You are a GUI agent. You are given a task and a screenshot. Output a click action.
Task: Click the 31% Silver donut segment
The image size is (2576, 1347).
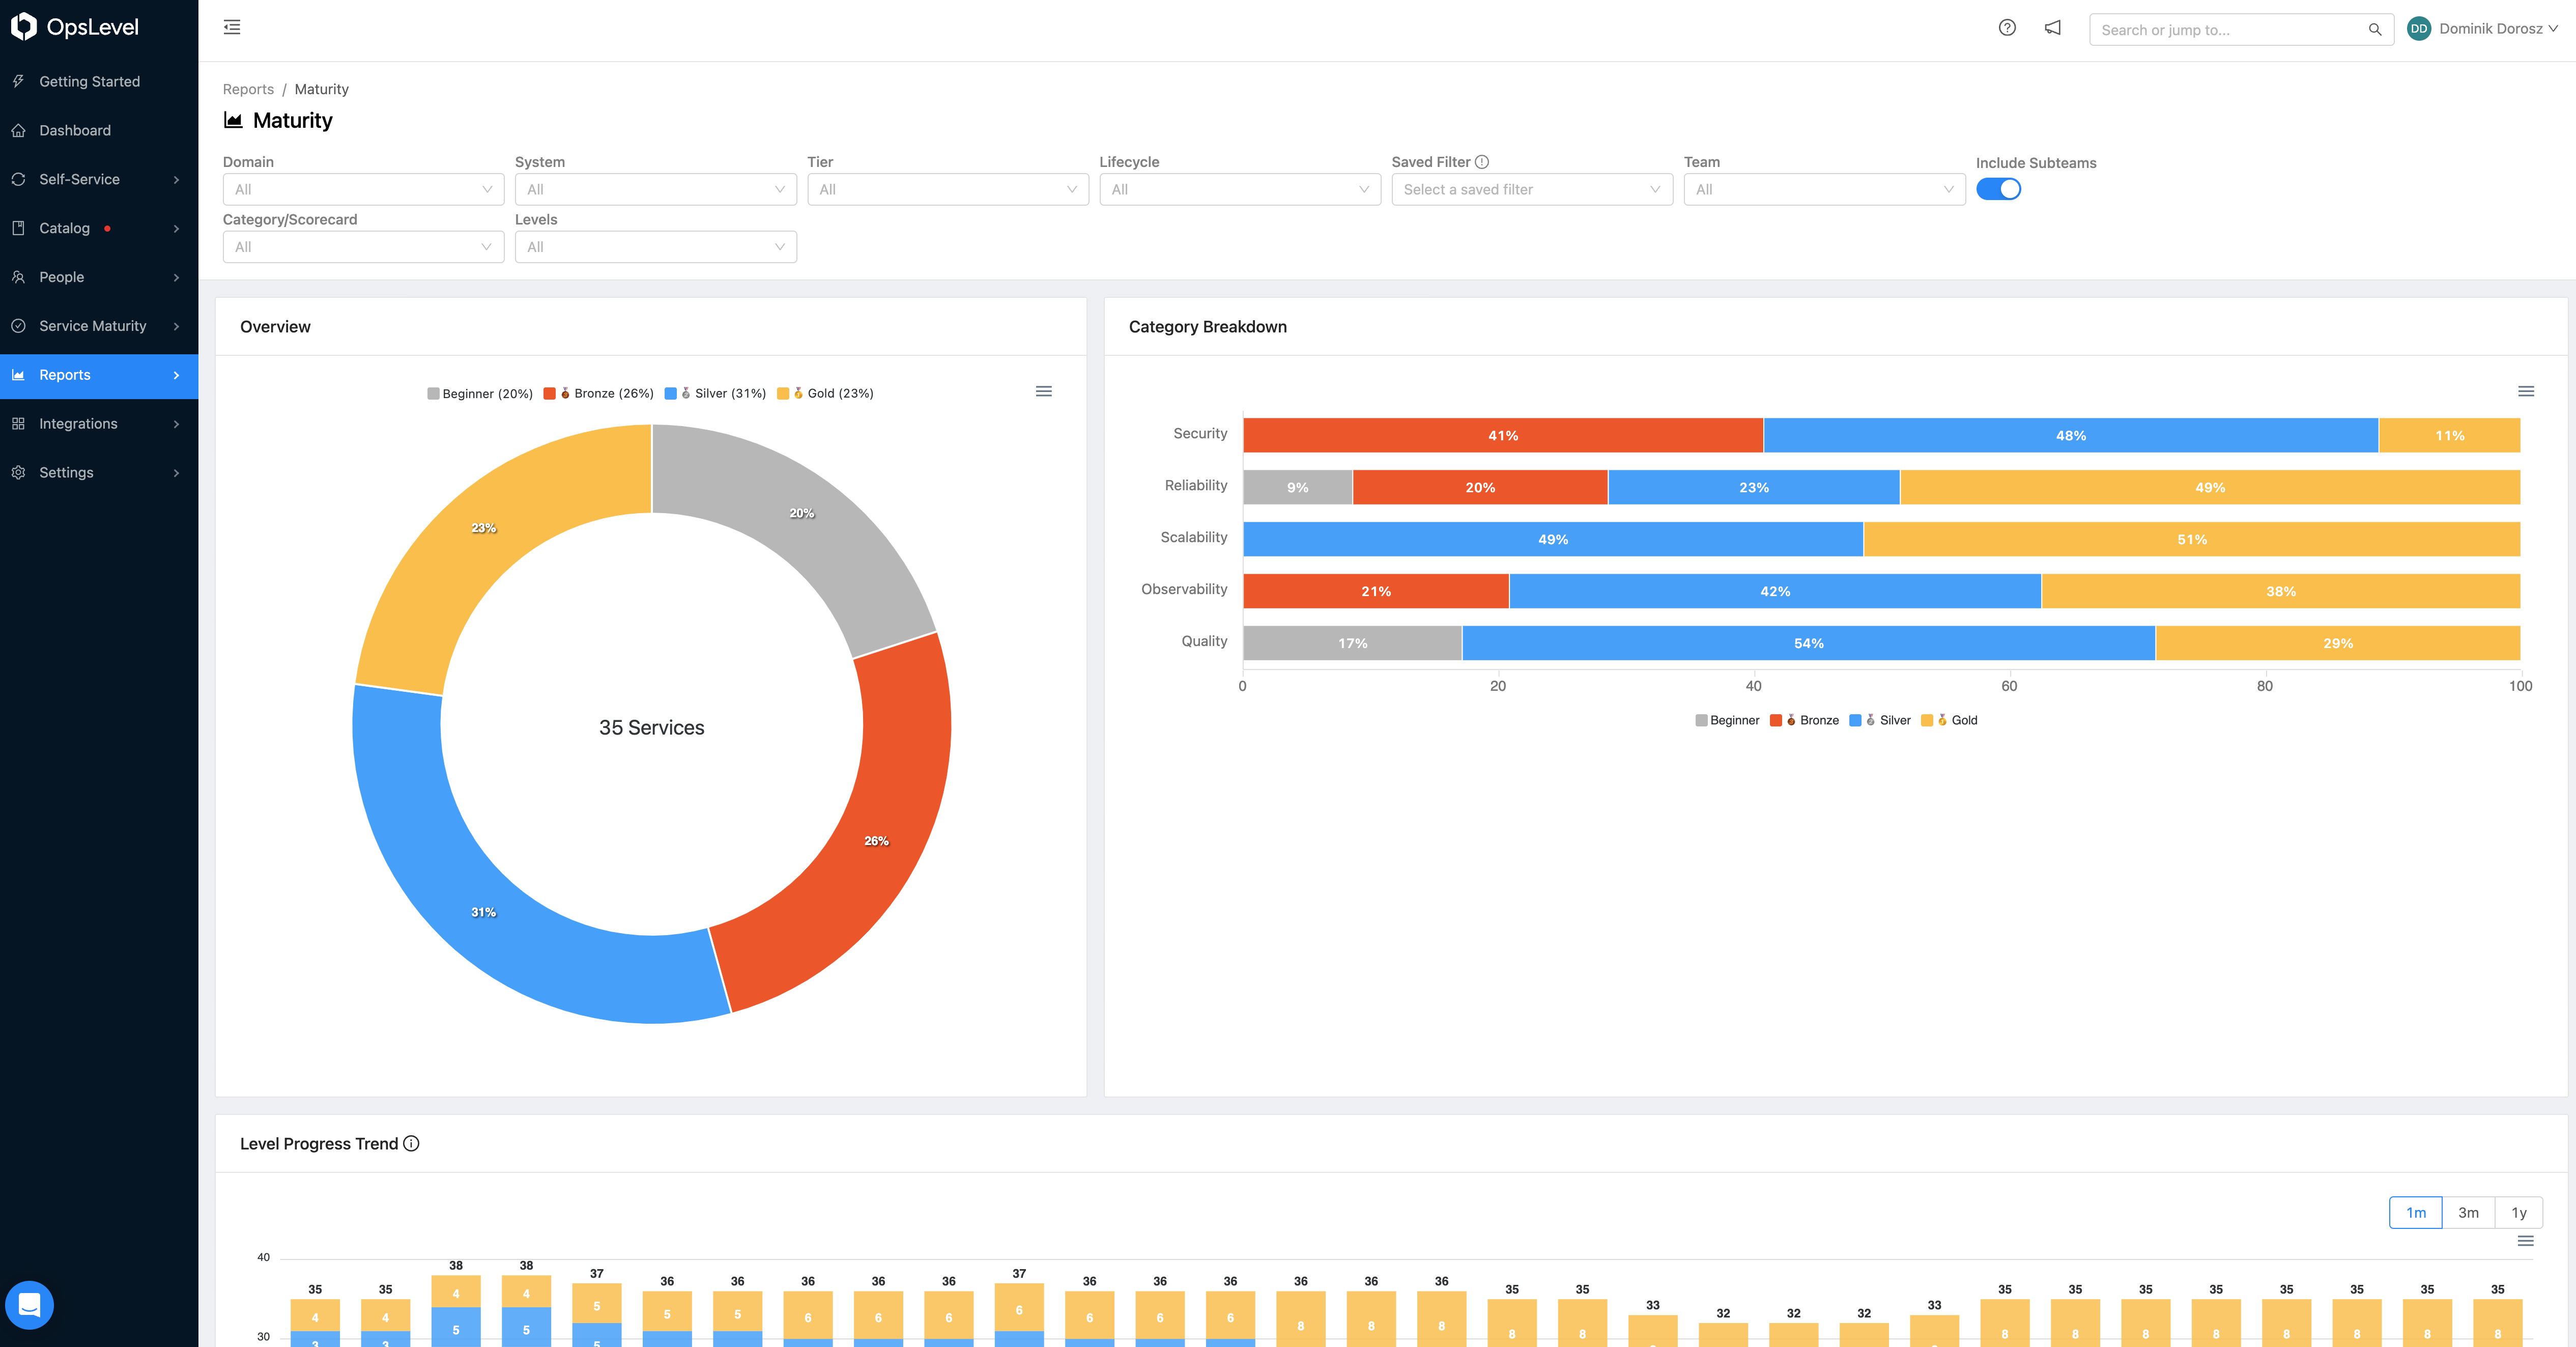pos(483,912)
